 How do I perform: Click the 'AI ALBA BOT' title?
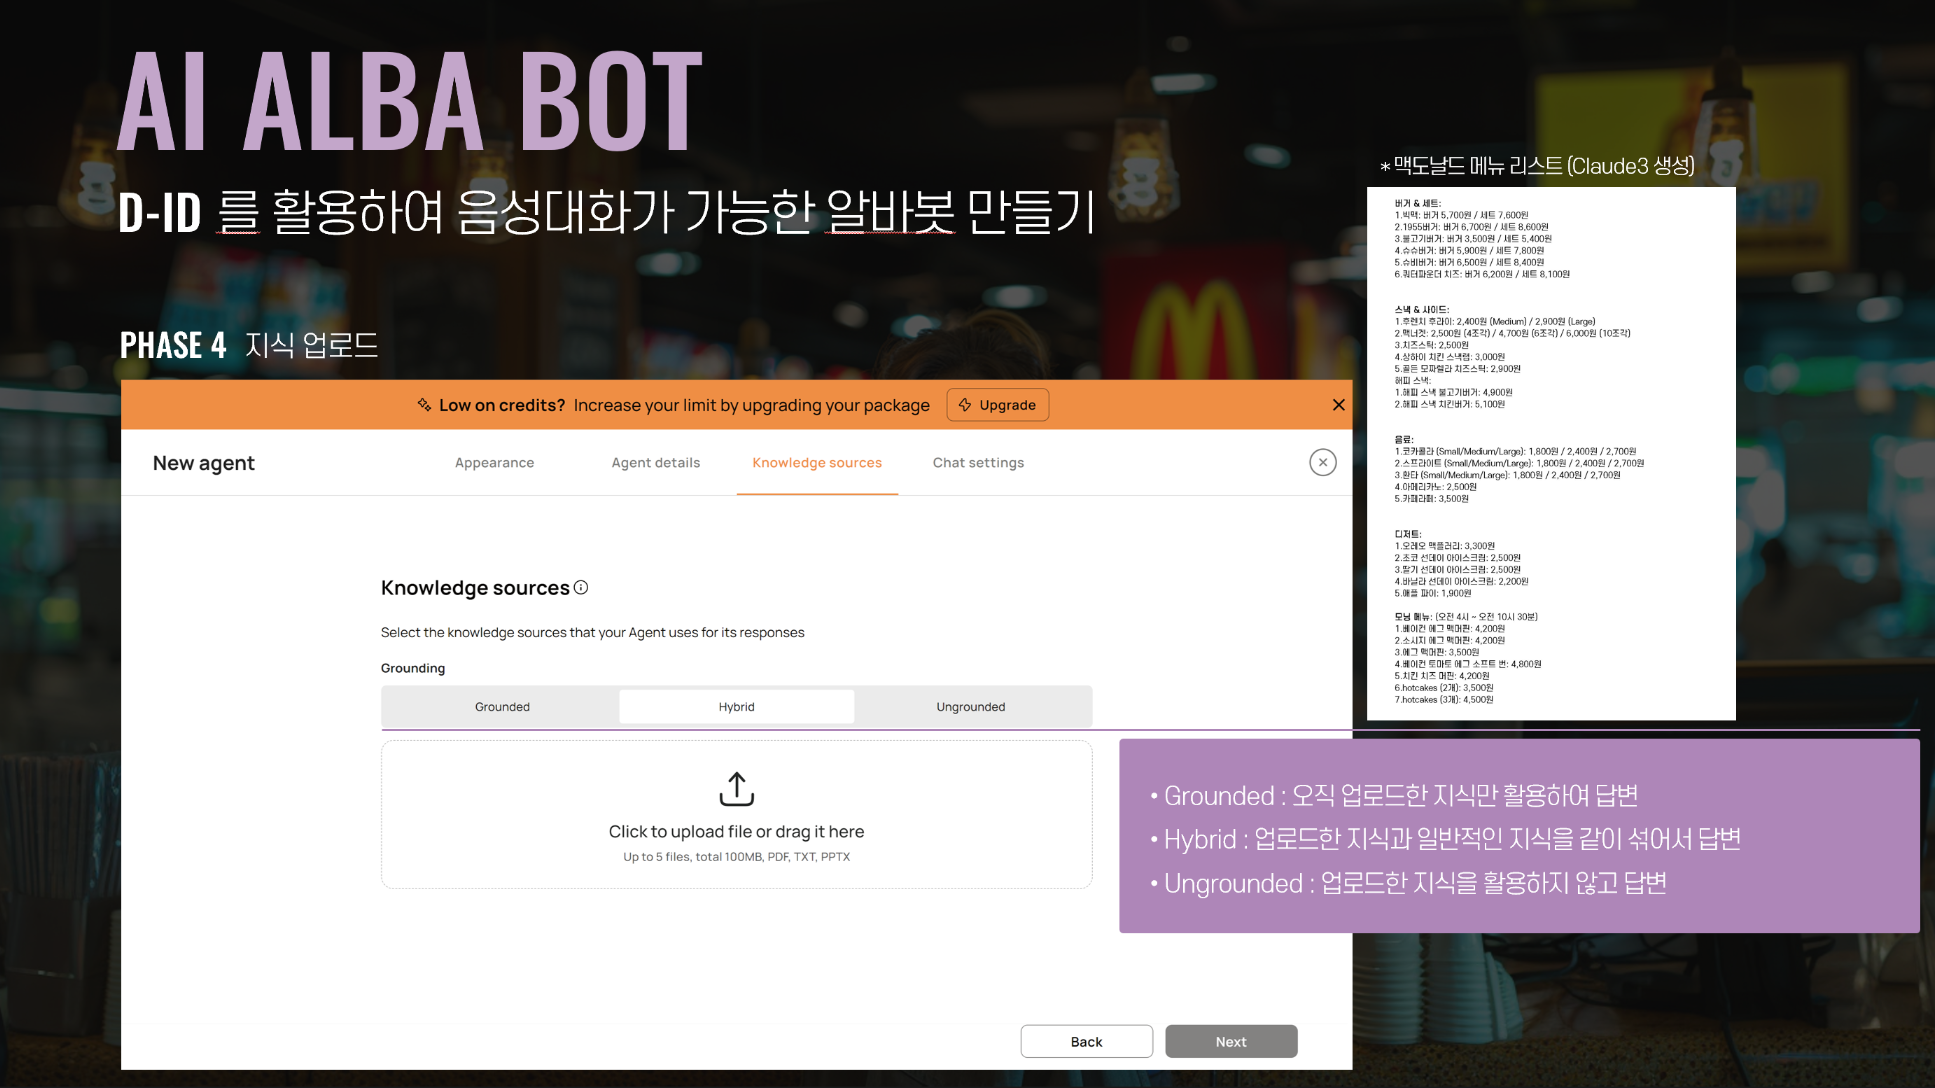tap(410, 101)
